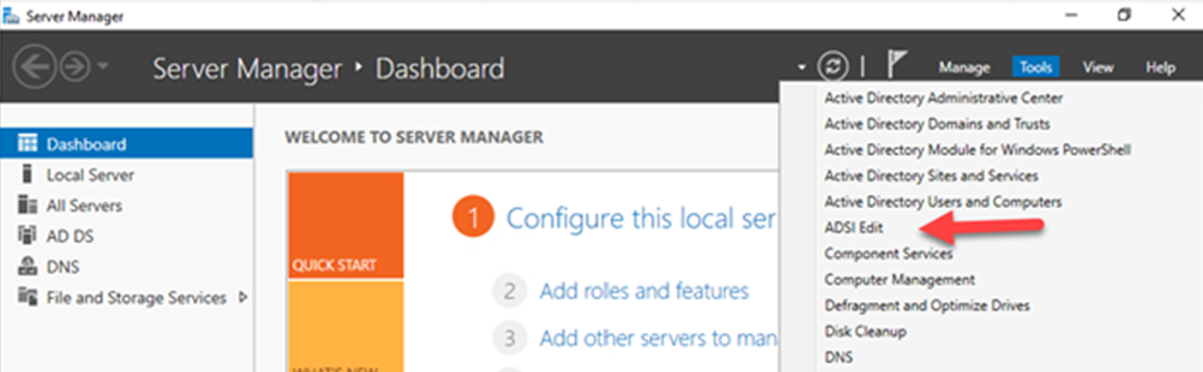
Task: Open Disk Cleanup
Action: (865, 331)
